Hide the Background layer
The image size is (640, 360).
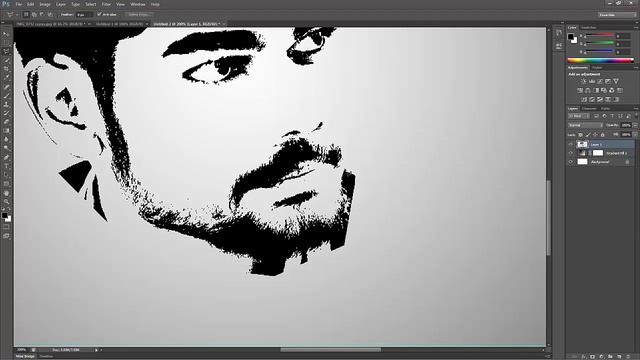click(571, 162)
